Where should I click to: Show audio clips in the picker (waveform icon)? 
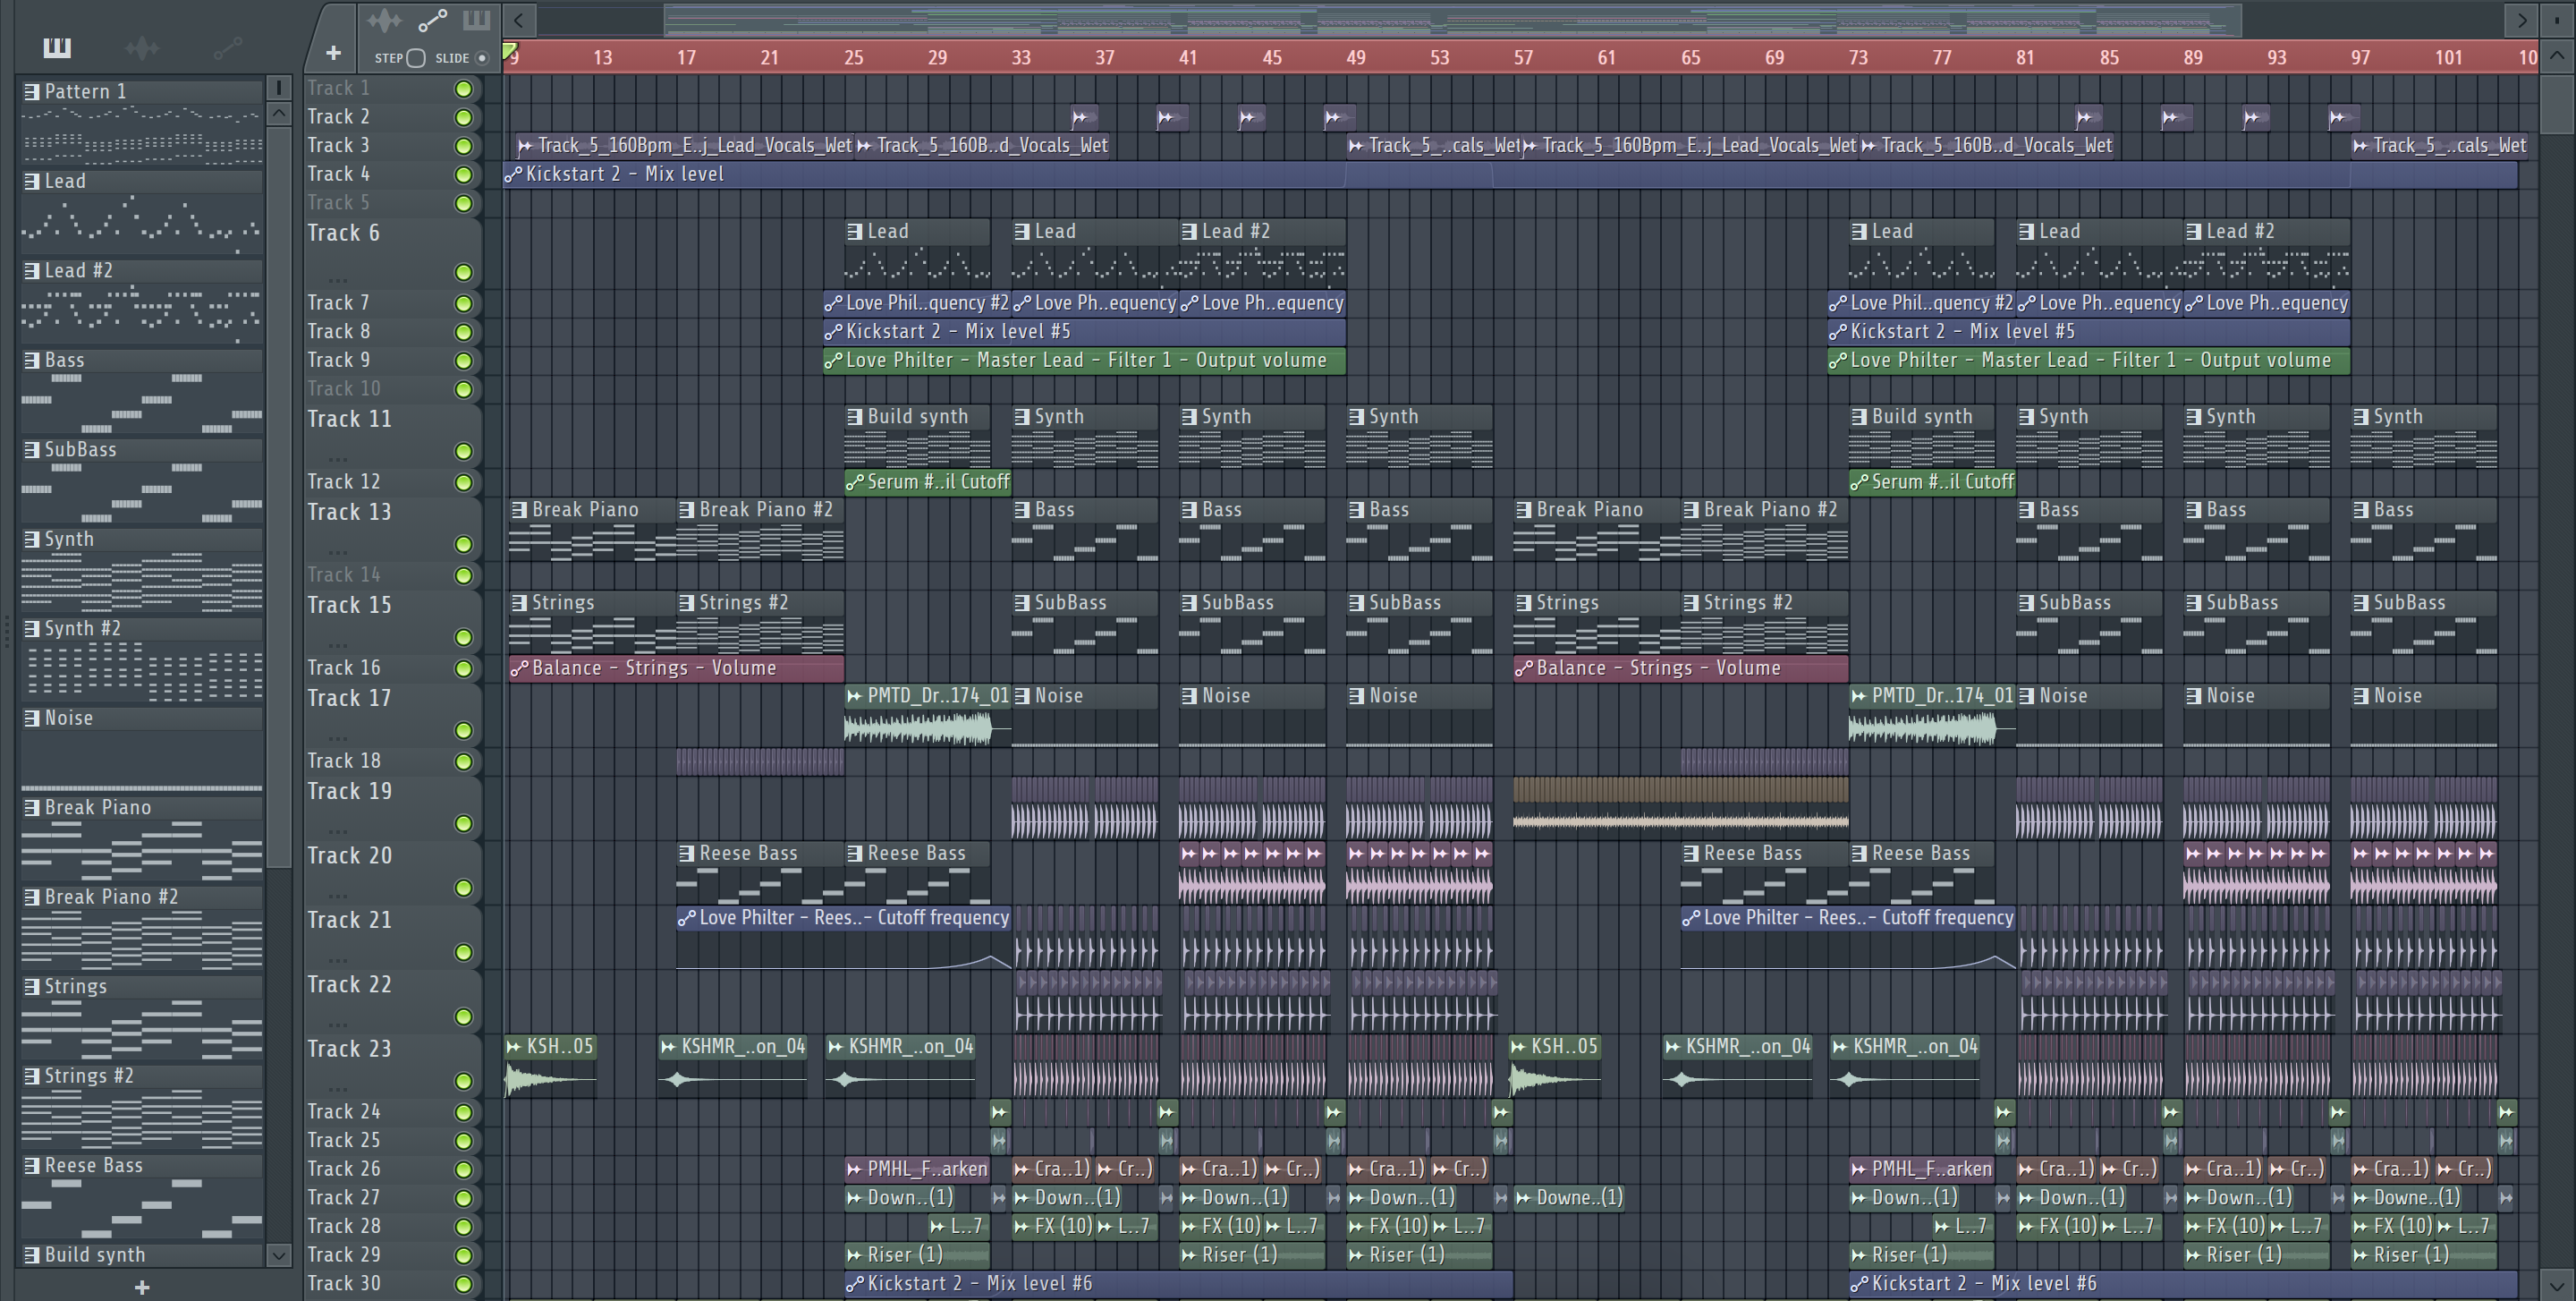(142, 47)
